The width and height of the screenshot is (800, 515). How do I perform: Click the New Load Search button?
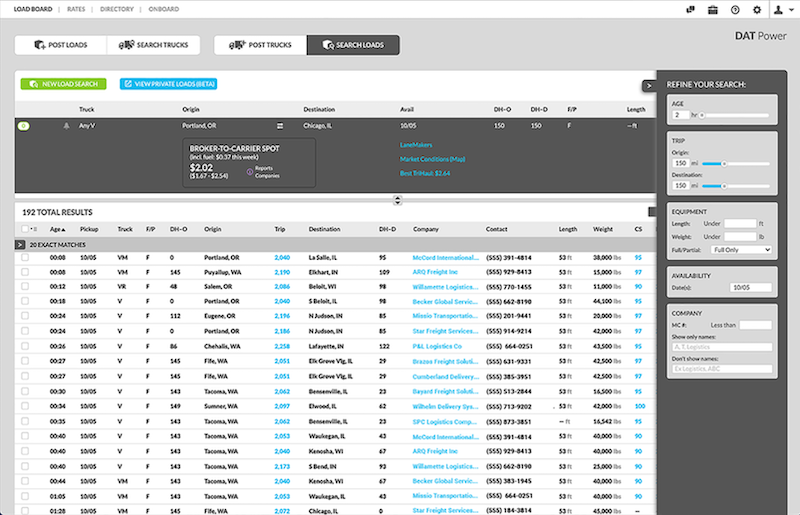tap(63, 84)
